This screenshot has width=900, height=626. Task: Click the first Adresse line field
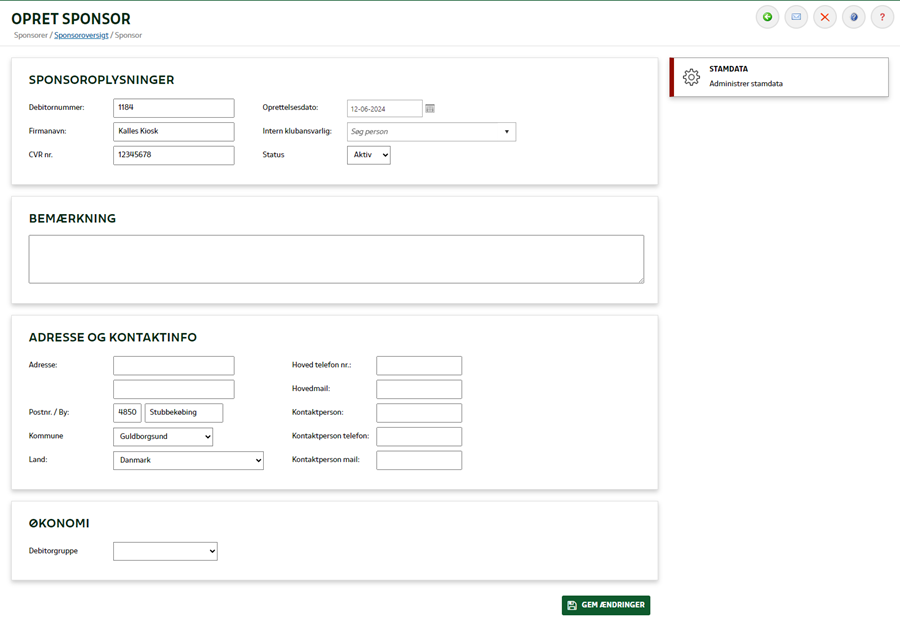[173, 366]
